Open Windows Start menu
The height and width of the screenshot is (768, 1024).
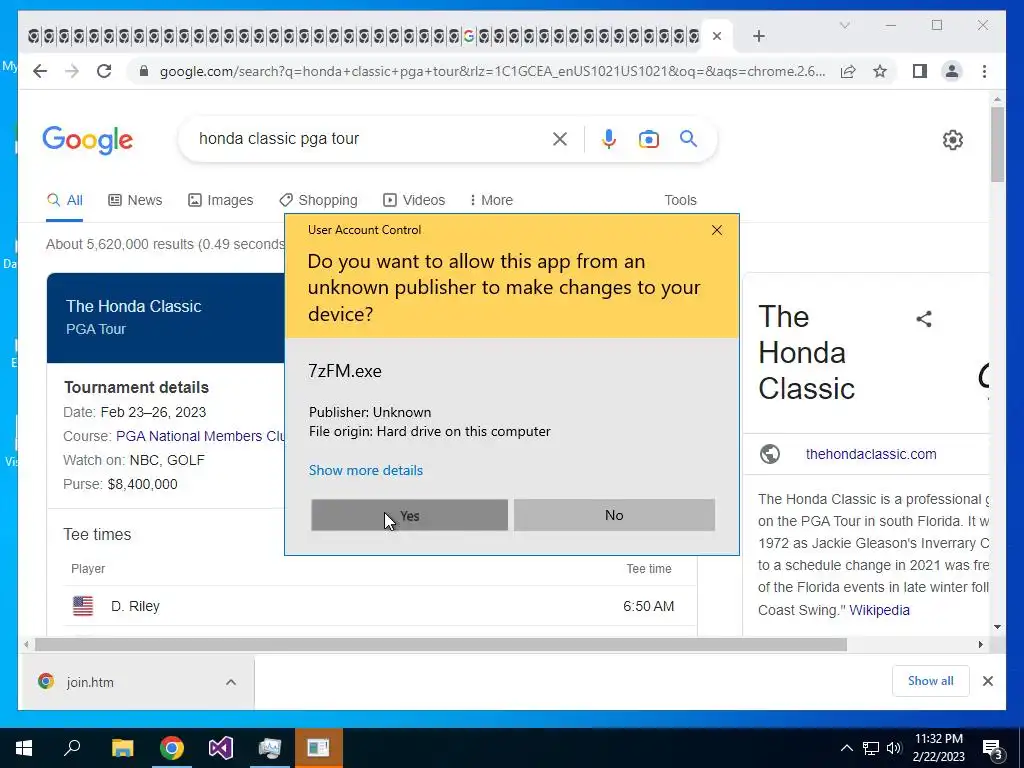[x=24, y=748]
